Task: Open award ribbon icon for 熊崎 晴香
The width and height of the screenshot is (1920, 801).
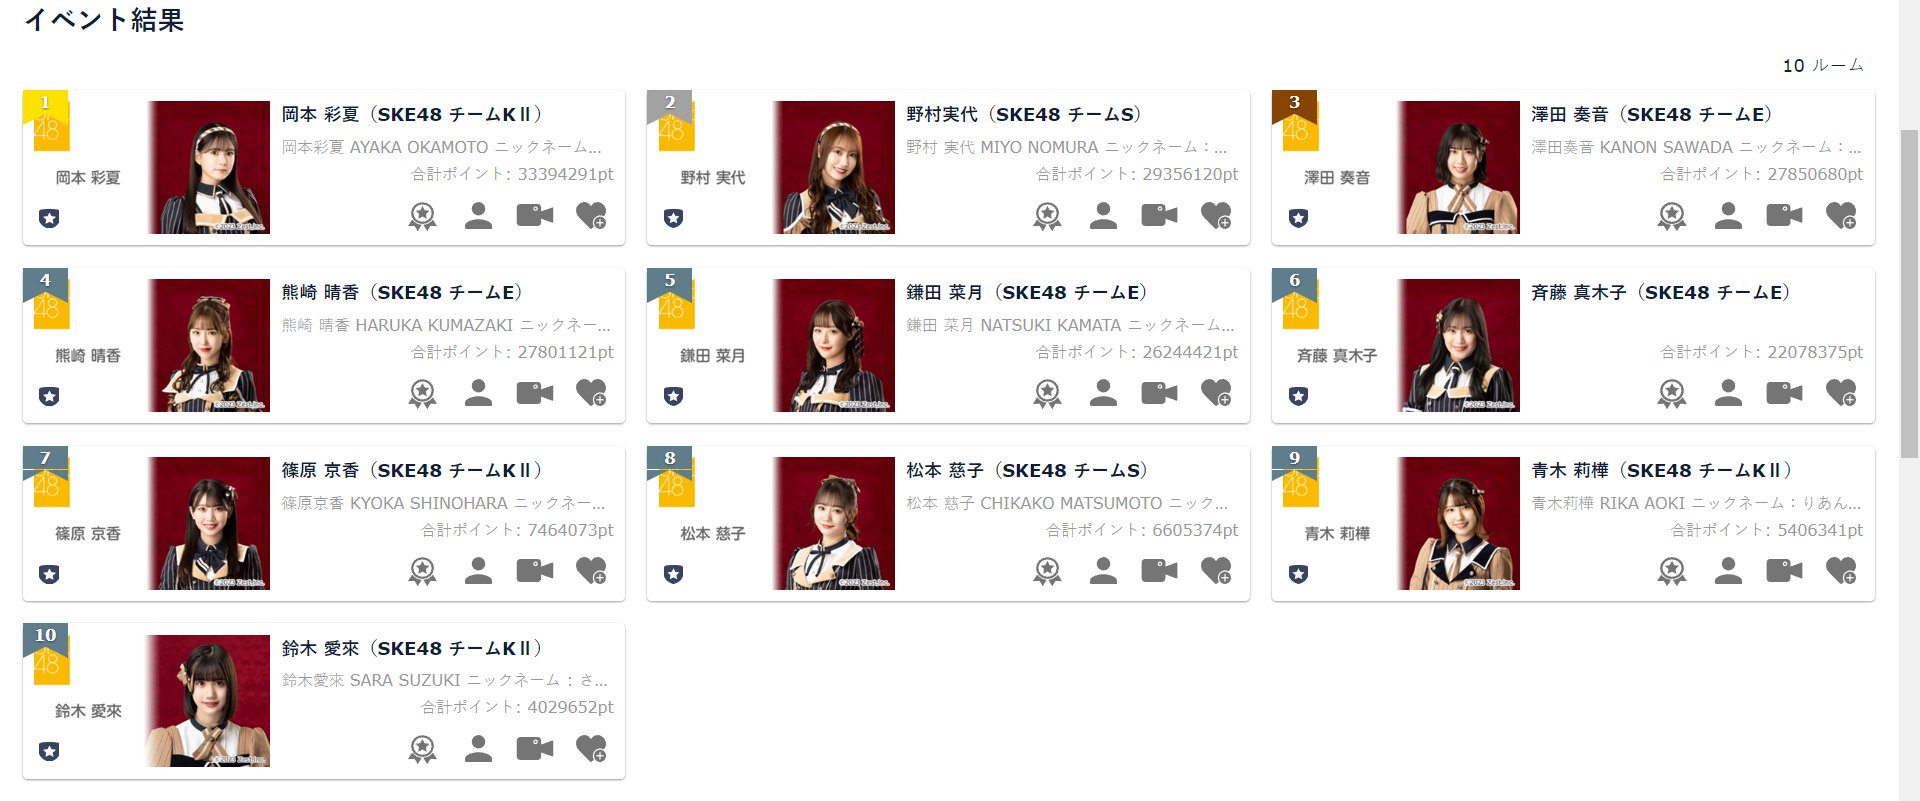Action: 422,394
